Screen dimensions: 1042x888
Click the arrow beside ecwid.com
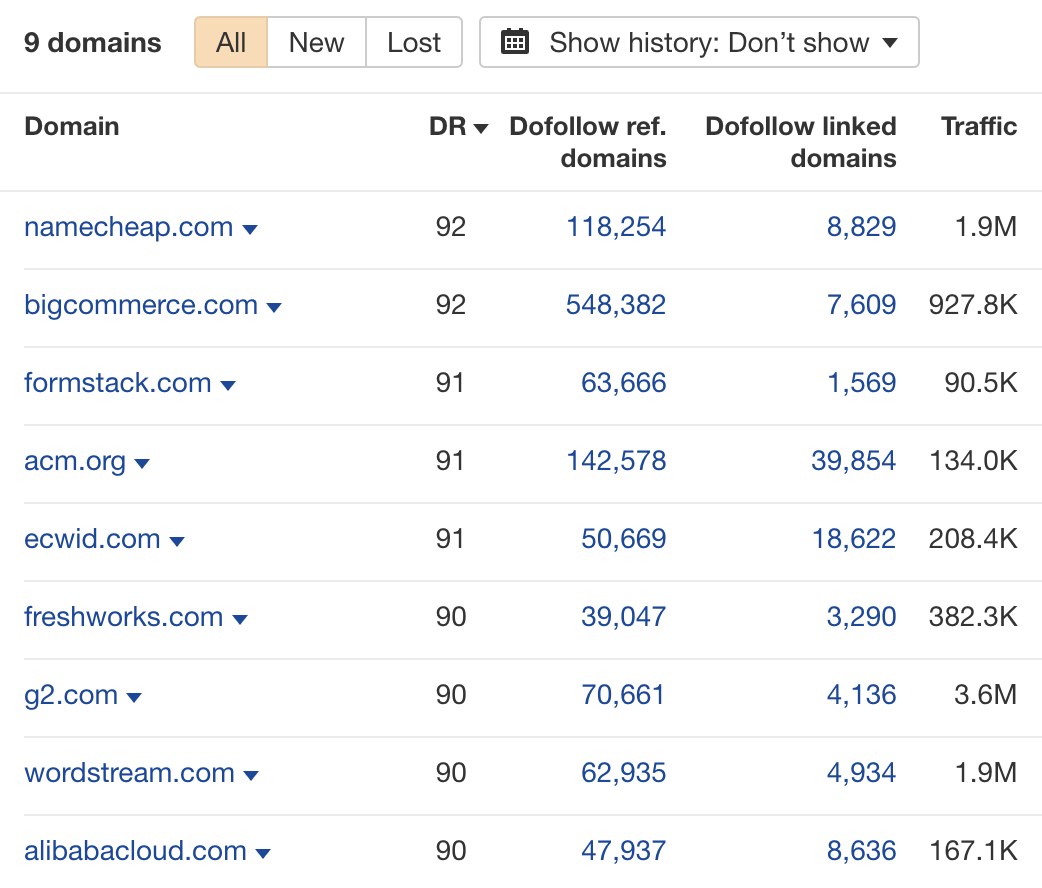(177, 540)
